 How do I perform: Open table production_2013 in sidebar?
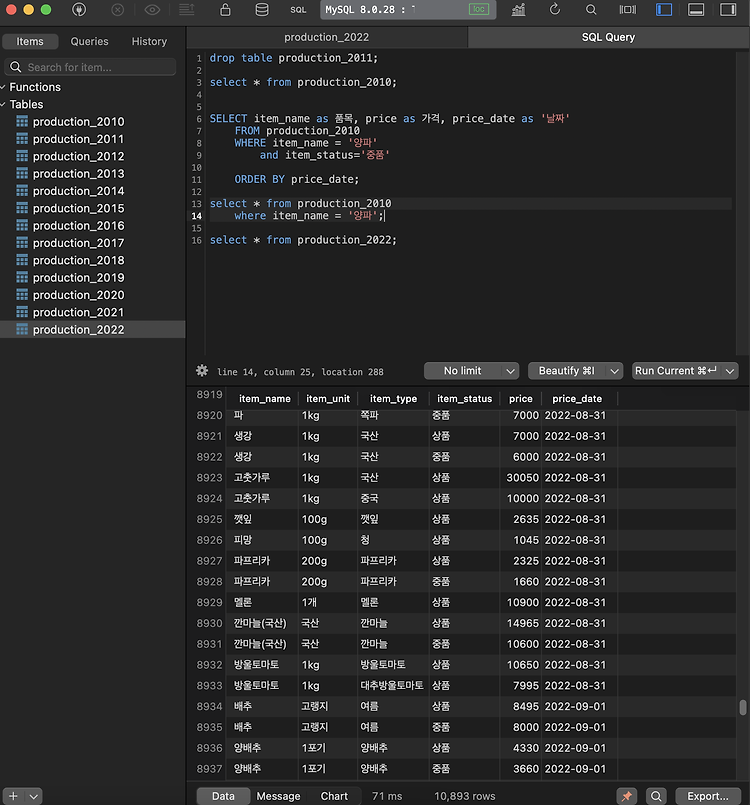point(78,174)
